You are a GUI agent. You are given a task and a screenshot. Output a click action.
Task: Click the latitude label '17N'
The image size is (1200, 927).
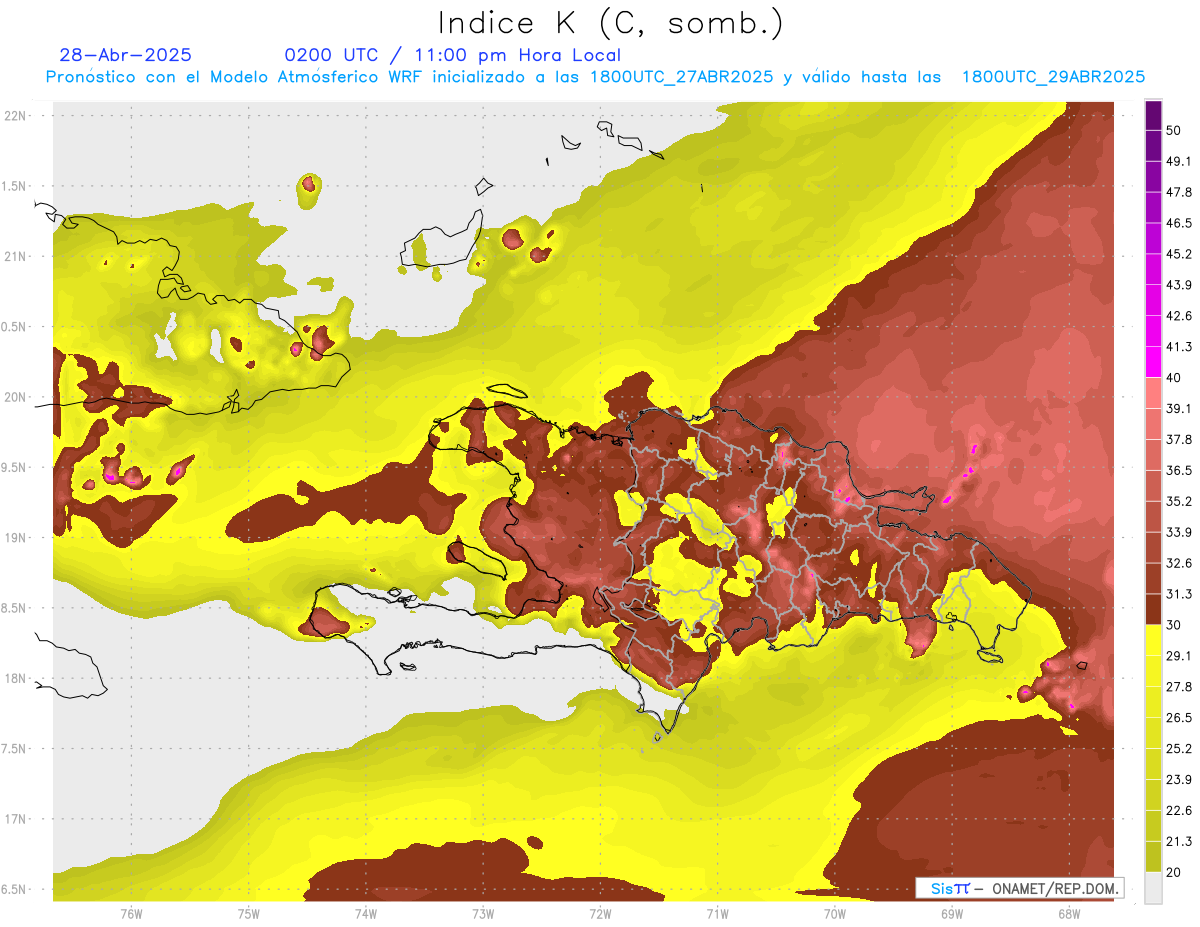(15, 819)
